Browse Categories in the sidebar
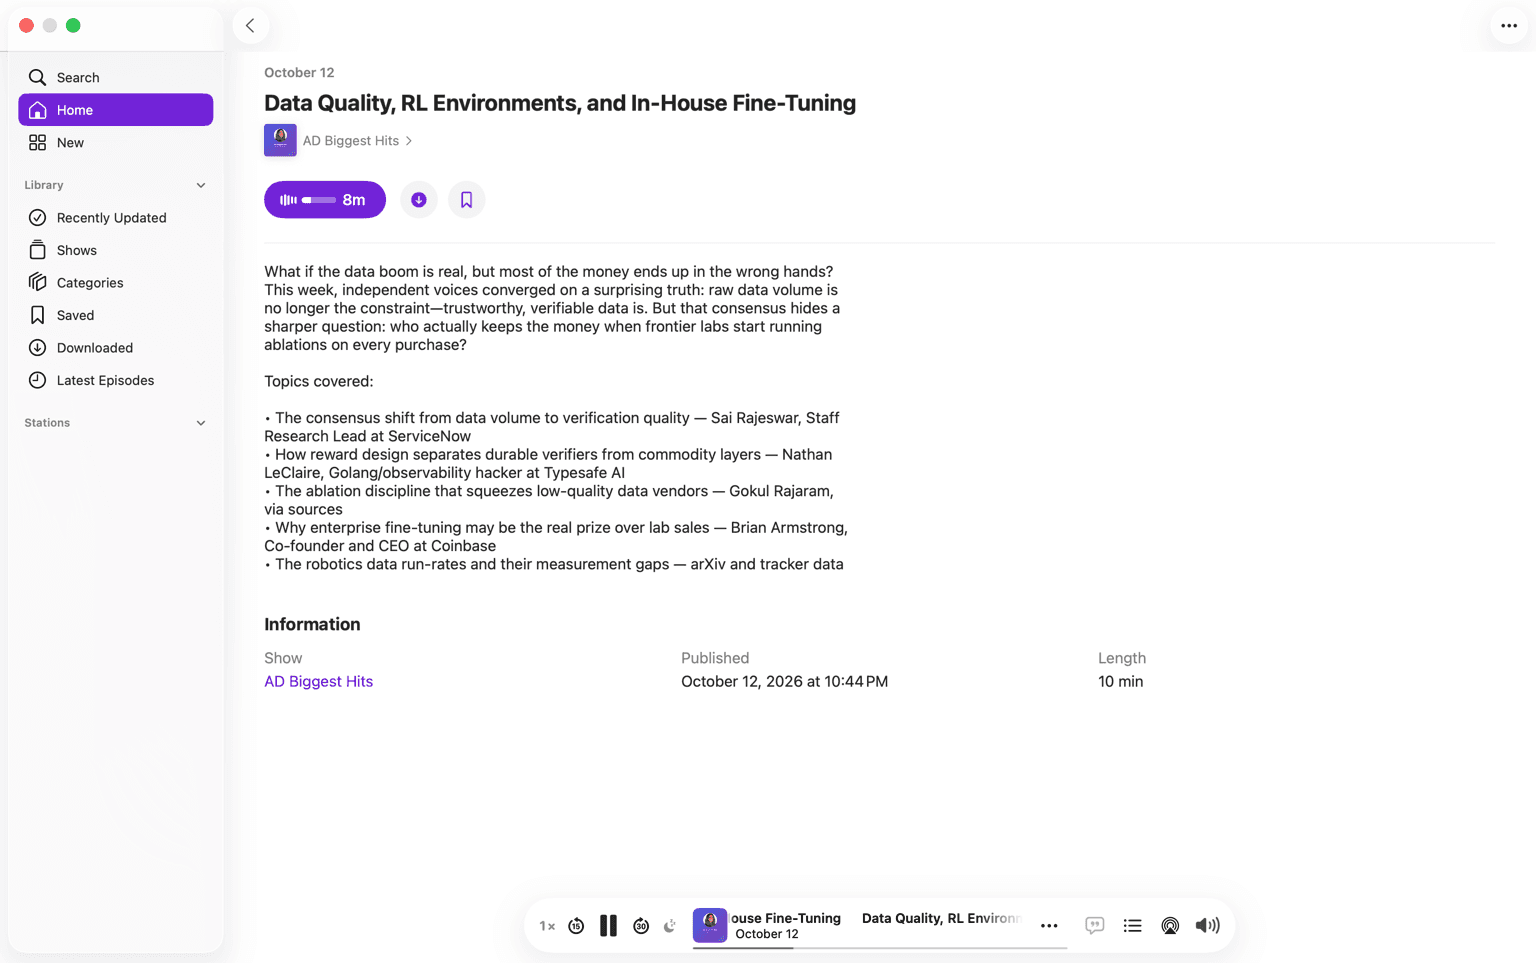 [x=116, y=282]
